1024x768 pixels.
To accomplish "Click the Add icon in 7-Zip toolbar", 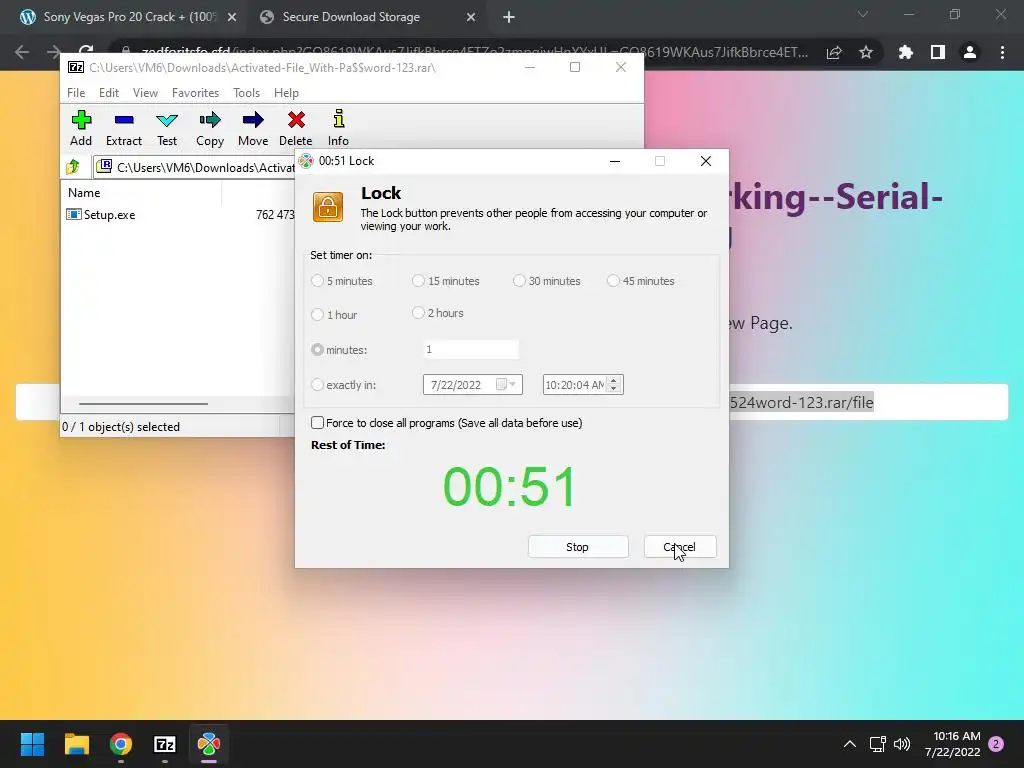I will coord(81,120).
